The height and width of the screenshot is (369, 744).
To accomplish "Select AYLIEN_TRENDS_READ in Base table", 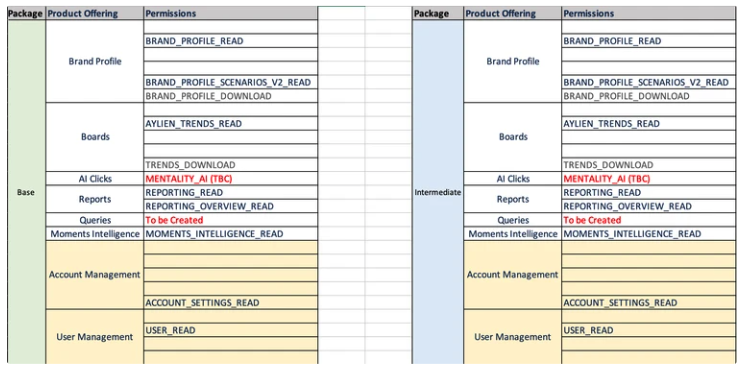I will (x=231, y=123).
